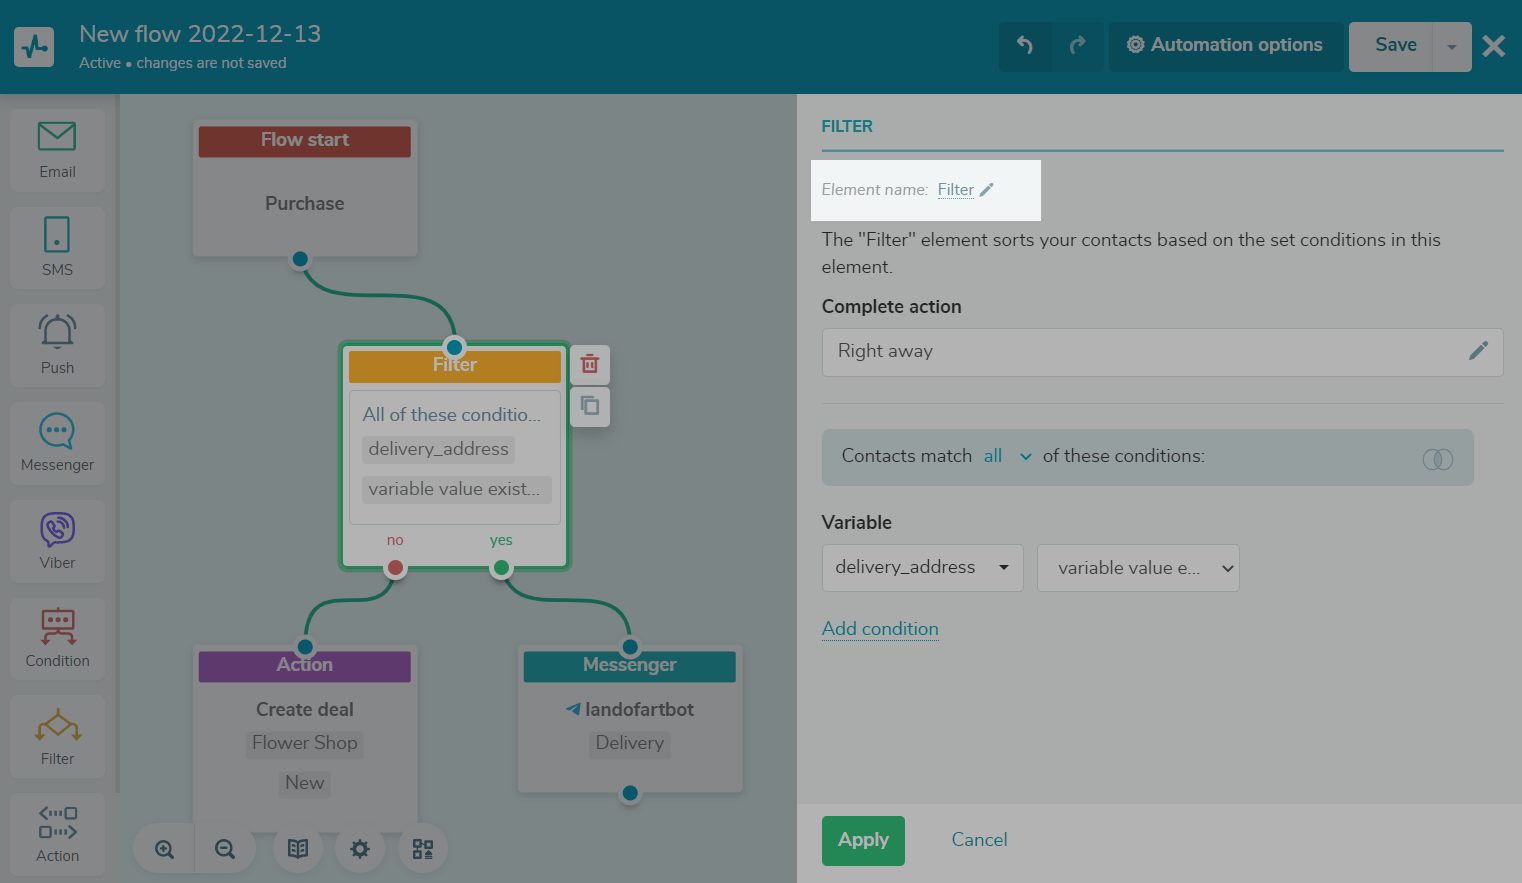The width and height of the screenshot is (1522, 883).
Task: Open Automation options menu
Action: tap(1225, 46)
